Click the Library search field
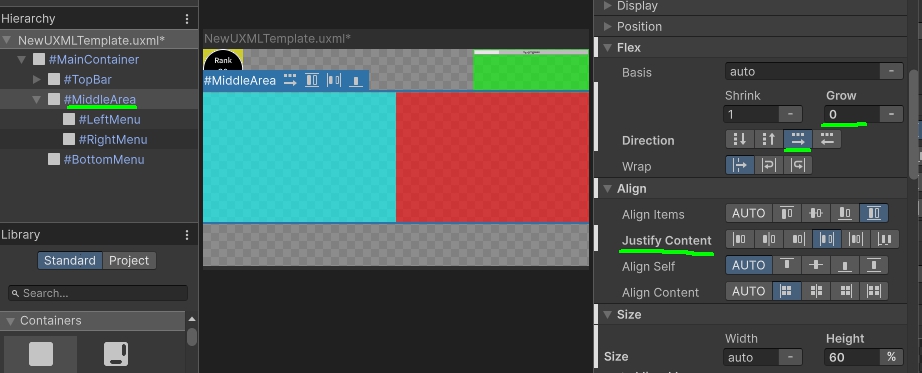 tap(98, 293)
